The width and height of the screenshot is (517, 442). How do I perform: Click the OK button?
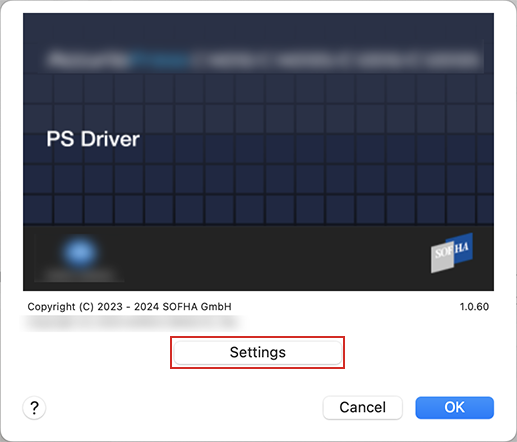pos(454,407)
